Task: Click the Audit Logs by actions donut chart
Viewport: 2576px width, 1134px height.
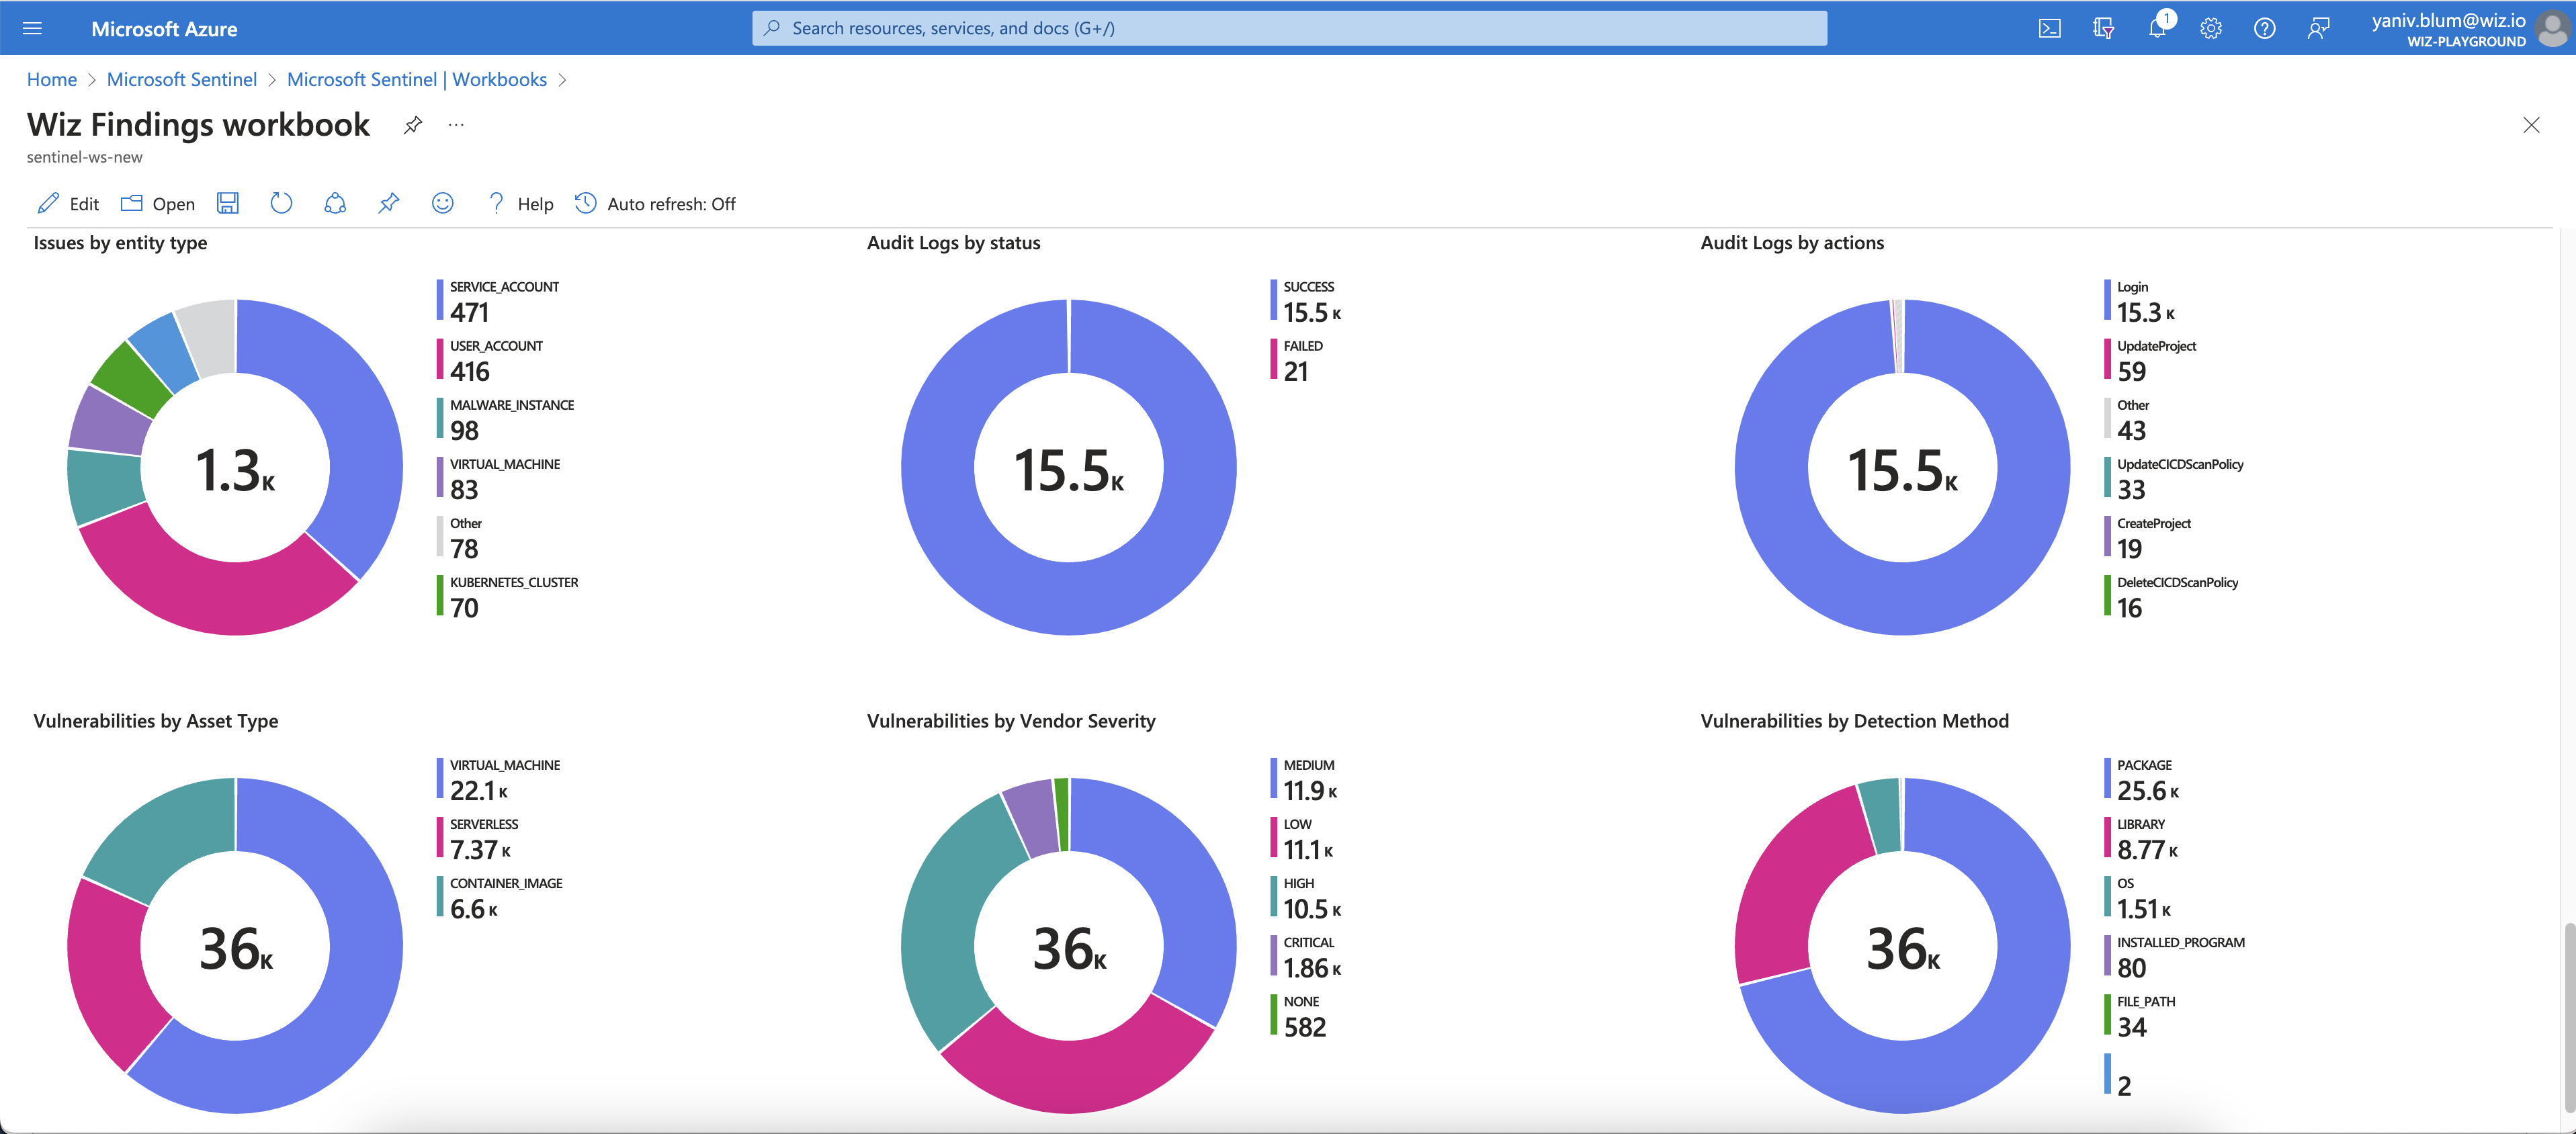Action: (1903, 467)
